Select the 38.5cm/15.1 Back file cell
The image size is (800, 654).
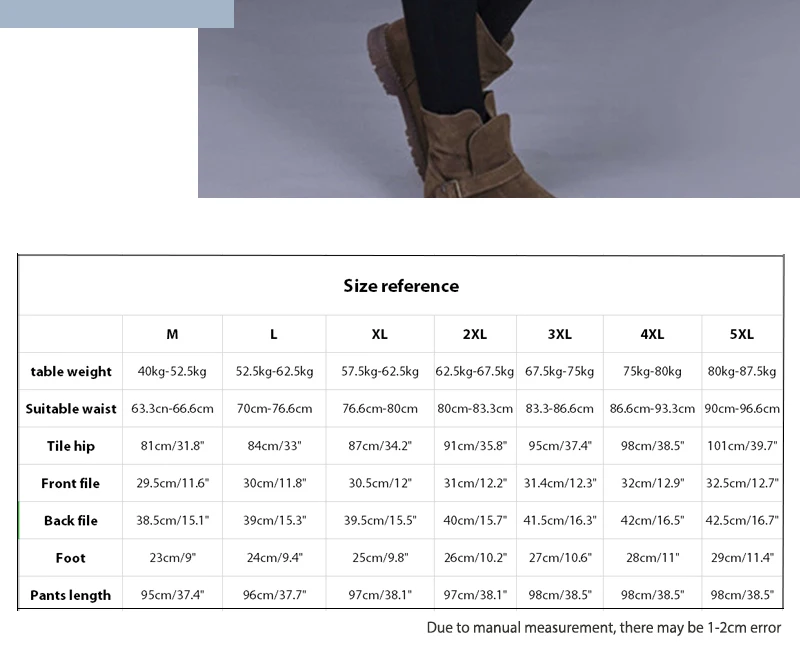[x=172, y=520]
